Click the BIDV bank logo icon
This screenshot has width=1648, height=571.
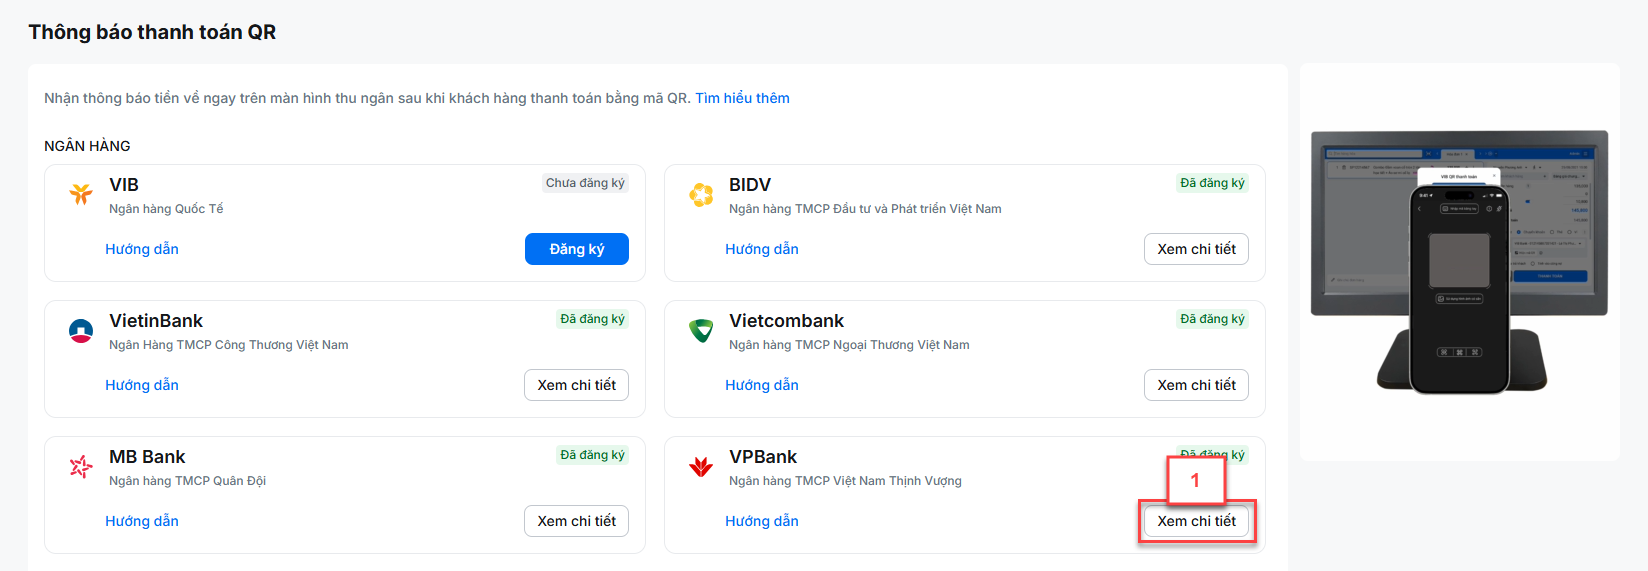tap(701, 193)
